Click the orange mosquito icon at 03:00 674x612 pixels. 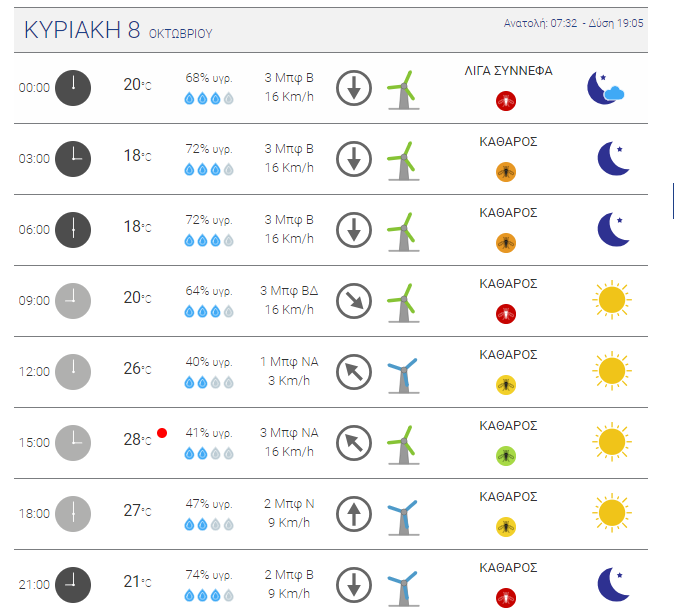point(507,171)
